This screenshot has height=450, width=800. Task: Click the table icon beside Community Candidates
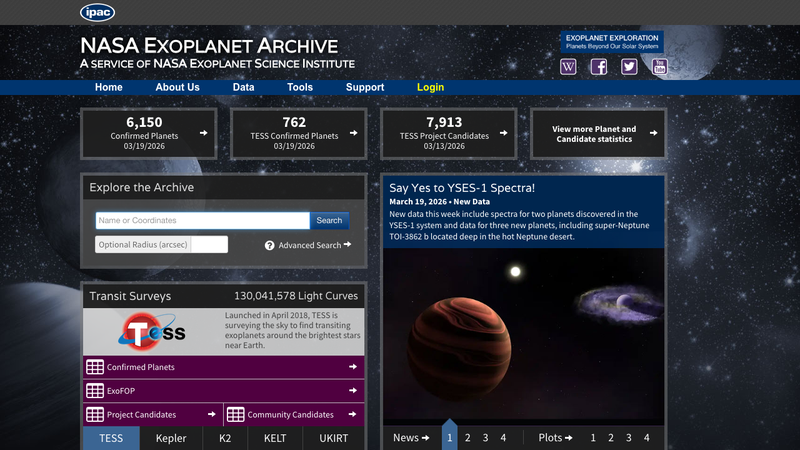pyautogui.click(x=235, y=414)
